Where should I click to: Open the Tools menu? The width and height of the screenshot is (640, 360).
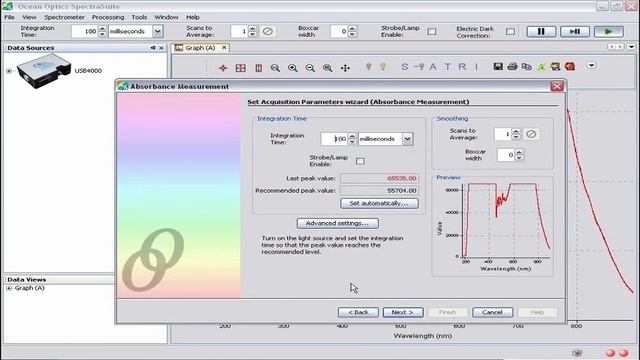(x=139, y=17)
